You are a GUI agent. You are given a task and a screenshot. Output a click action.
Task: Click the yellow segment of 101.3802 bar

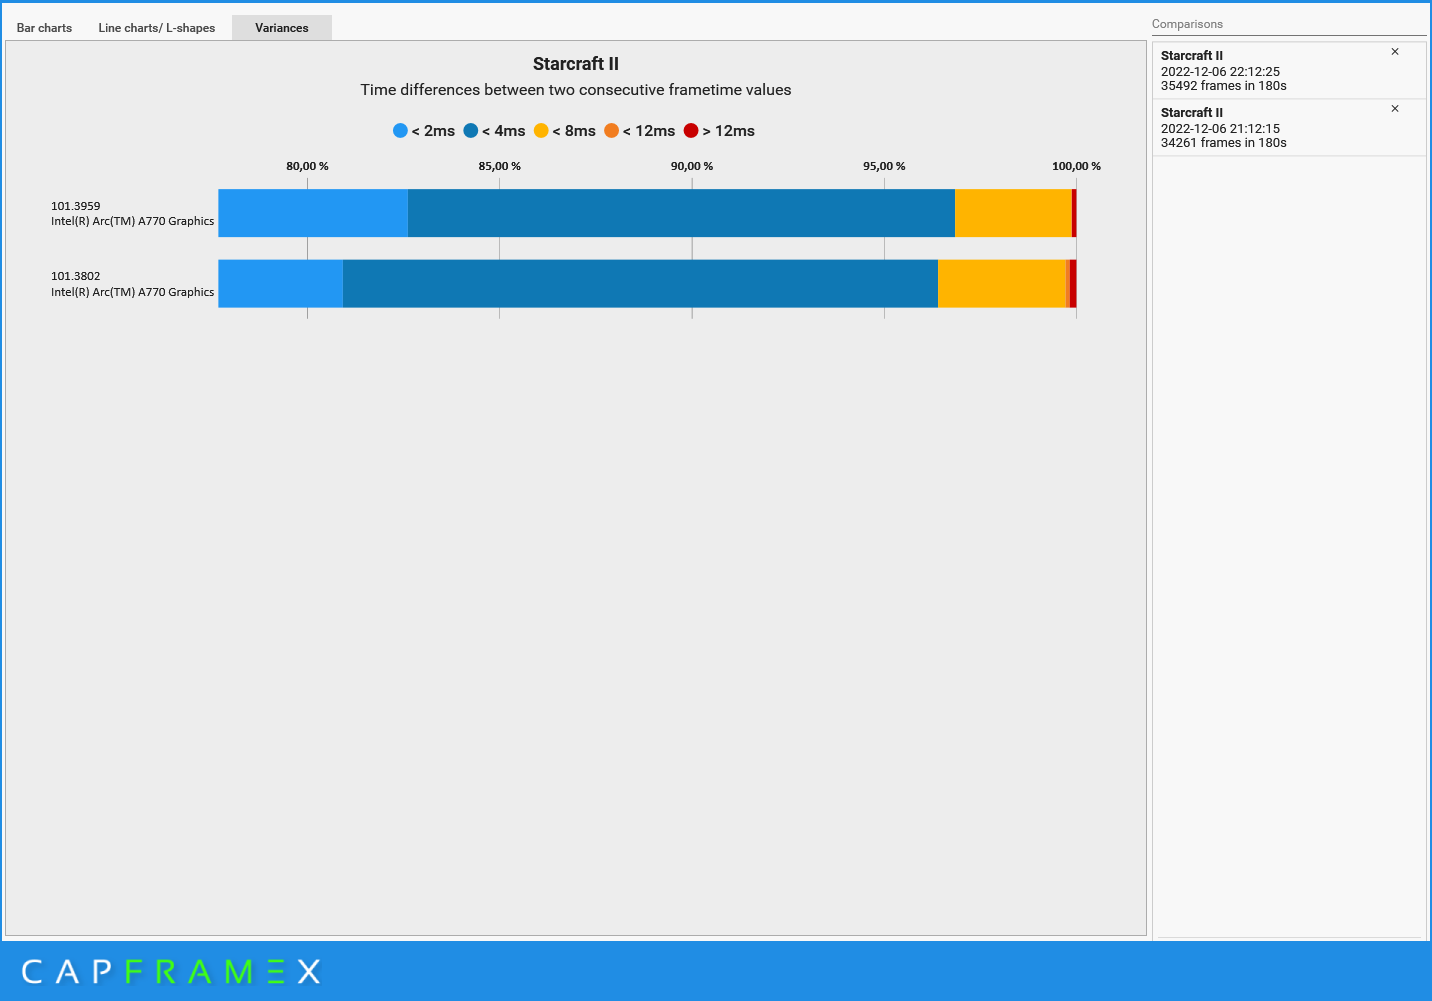[1002, 284]
